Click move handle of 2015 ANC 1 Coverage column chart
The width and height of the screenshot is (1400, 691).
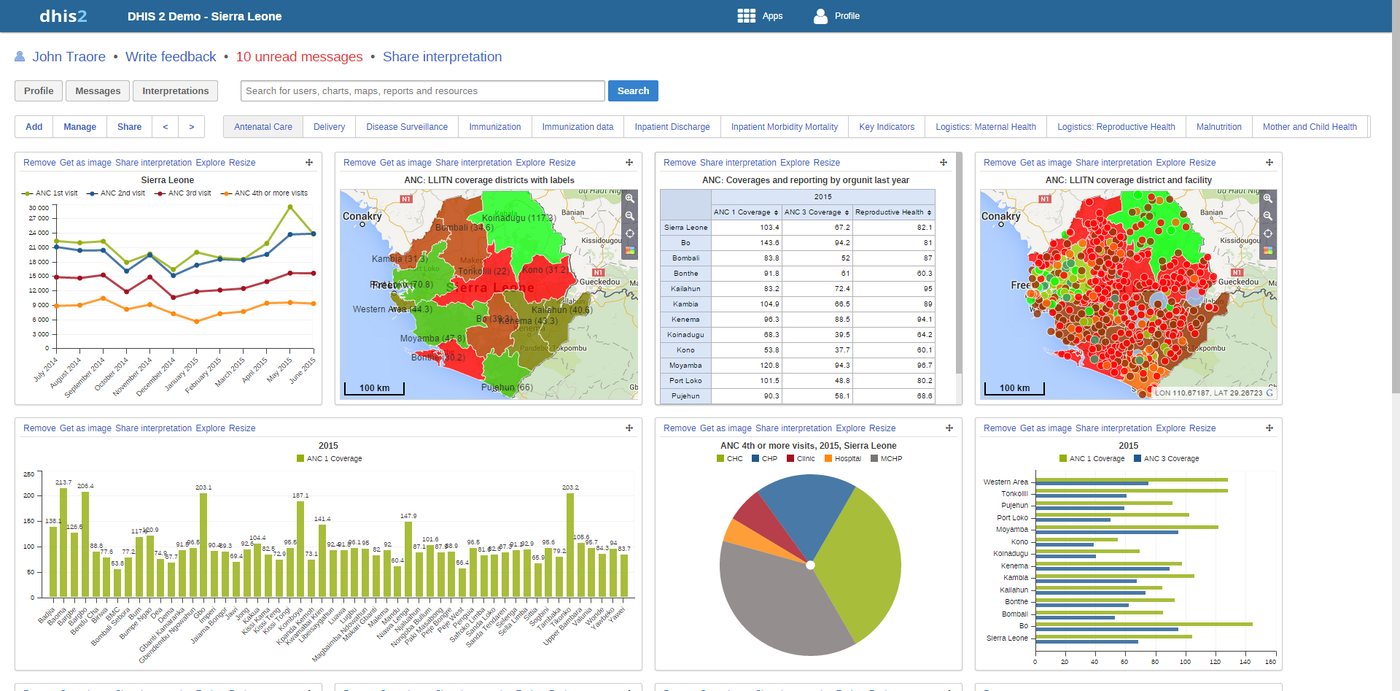pos(629,428)
